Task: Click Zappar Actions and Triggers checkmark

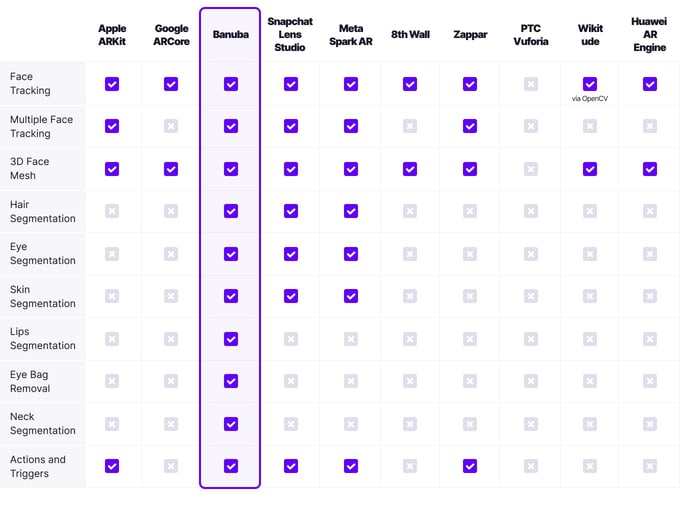Action: [470, 466]
